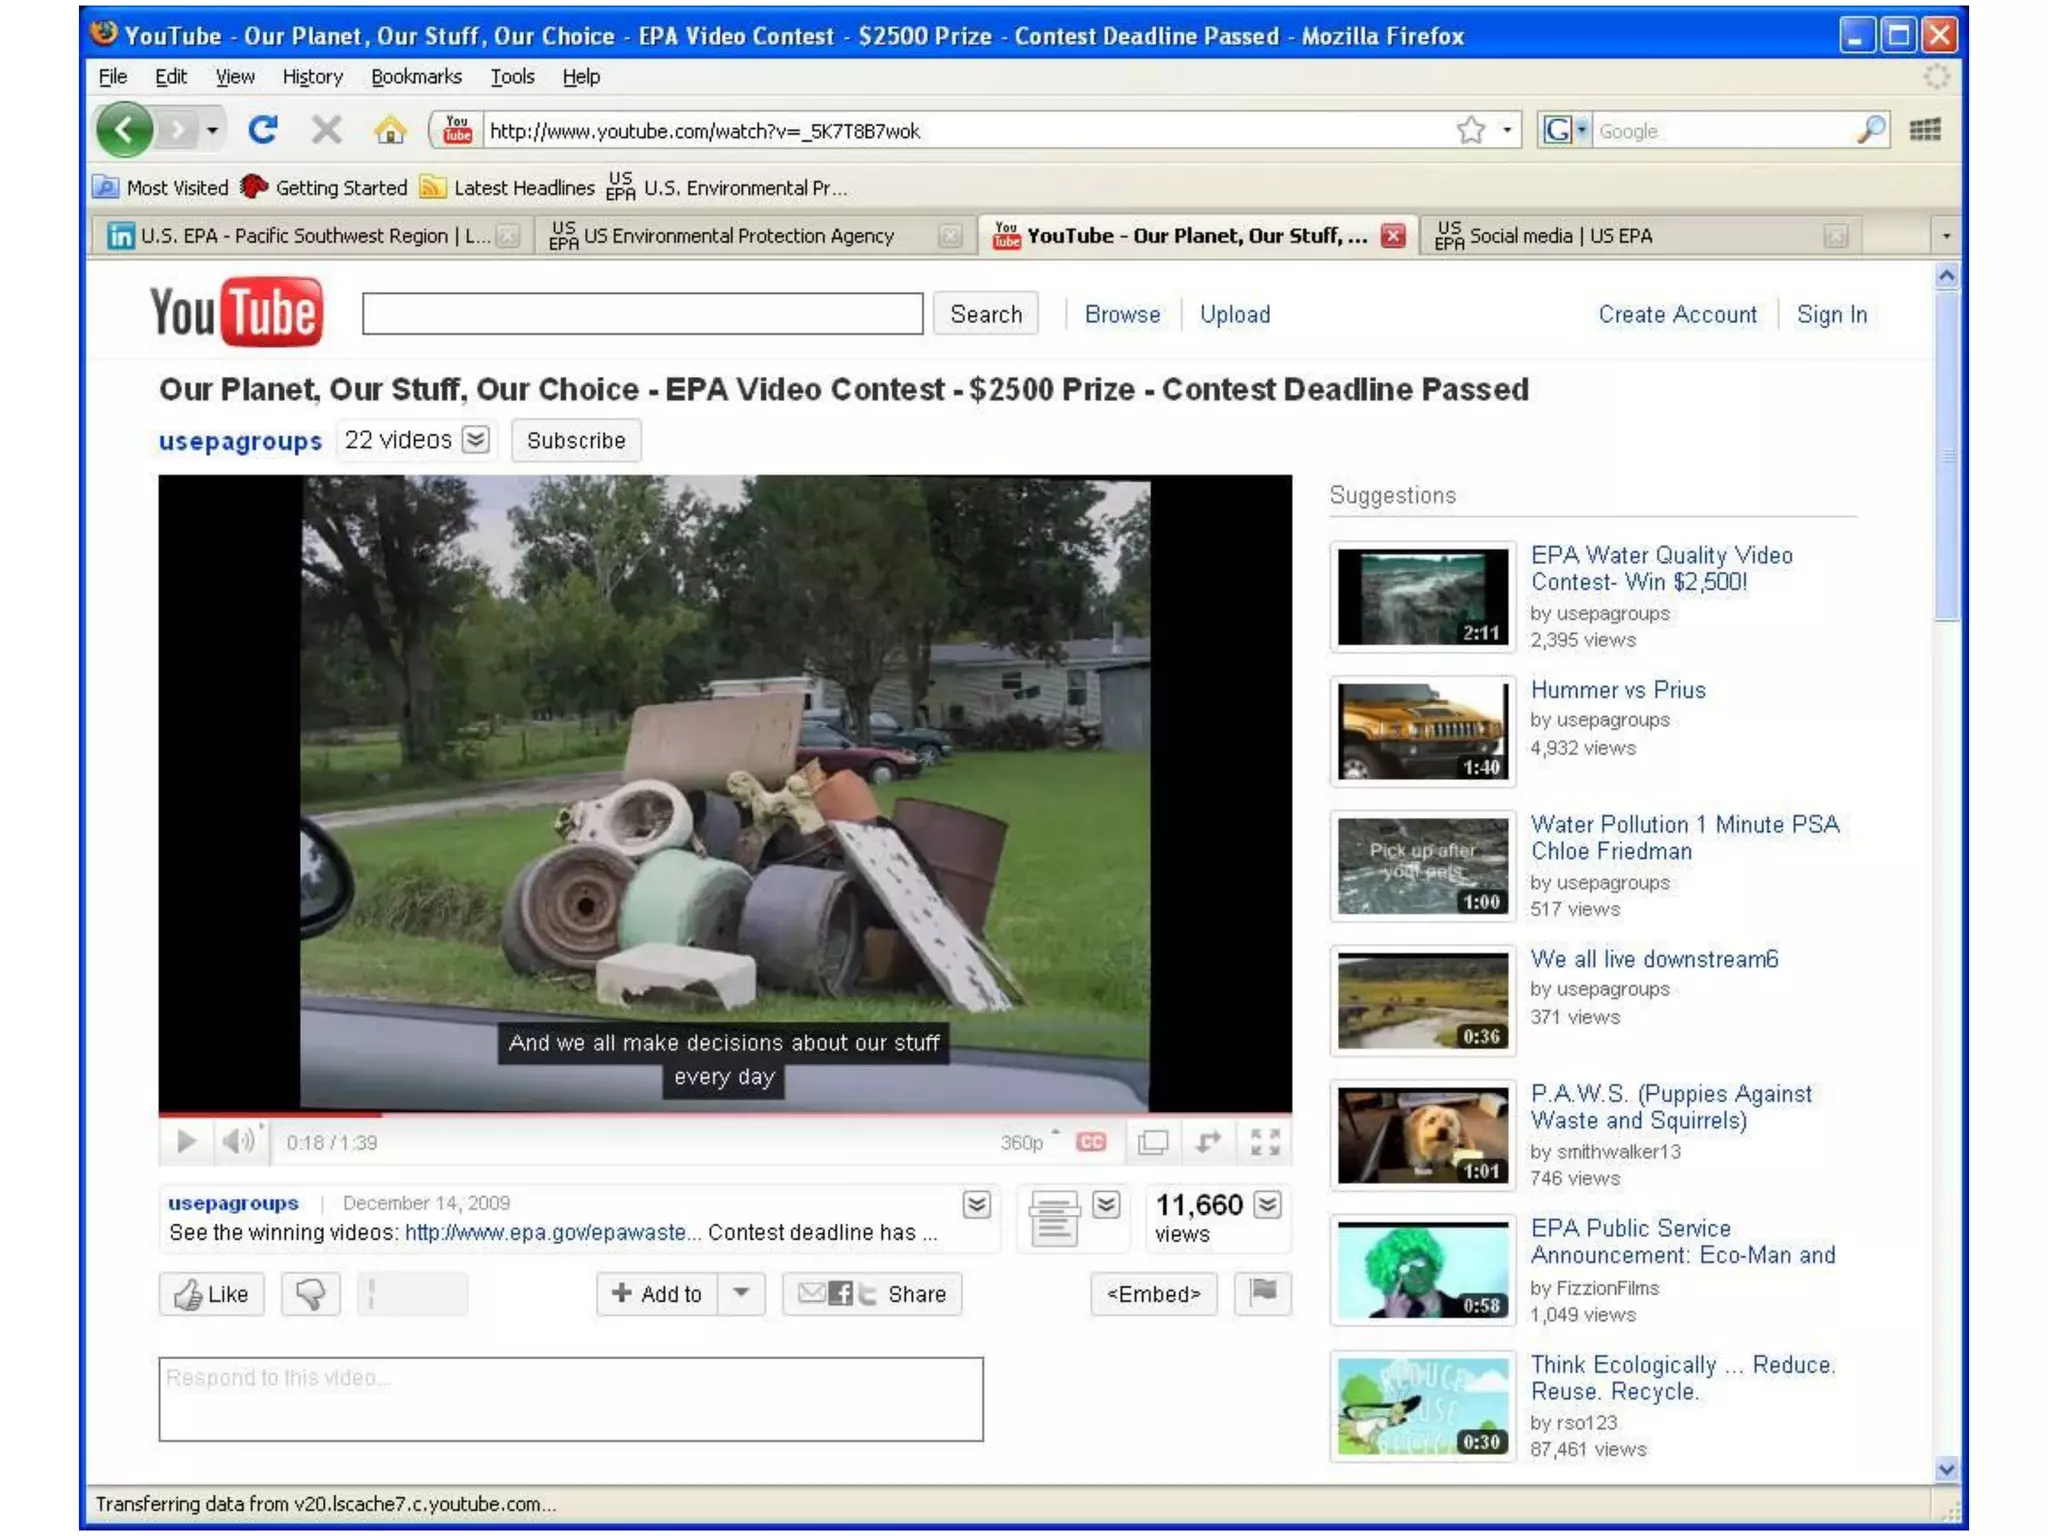Click the bookmark star in address bar

1470,130
